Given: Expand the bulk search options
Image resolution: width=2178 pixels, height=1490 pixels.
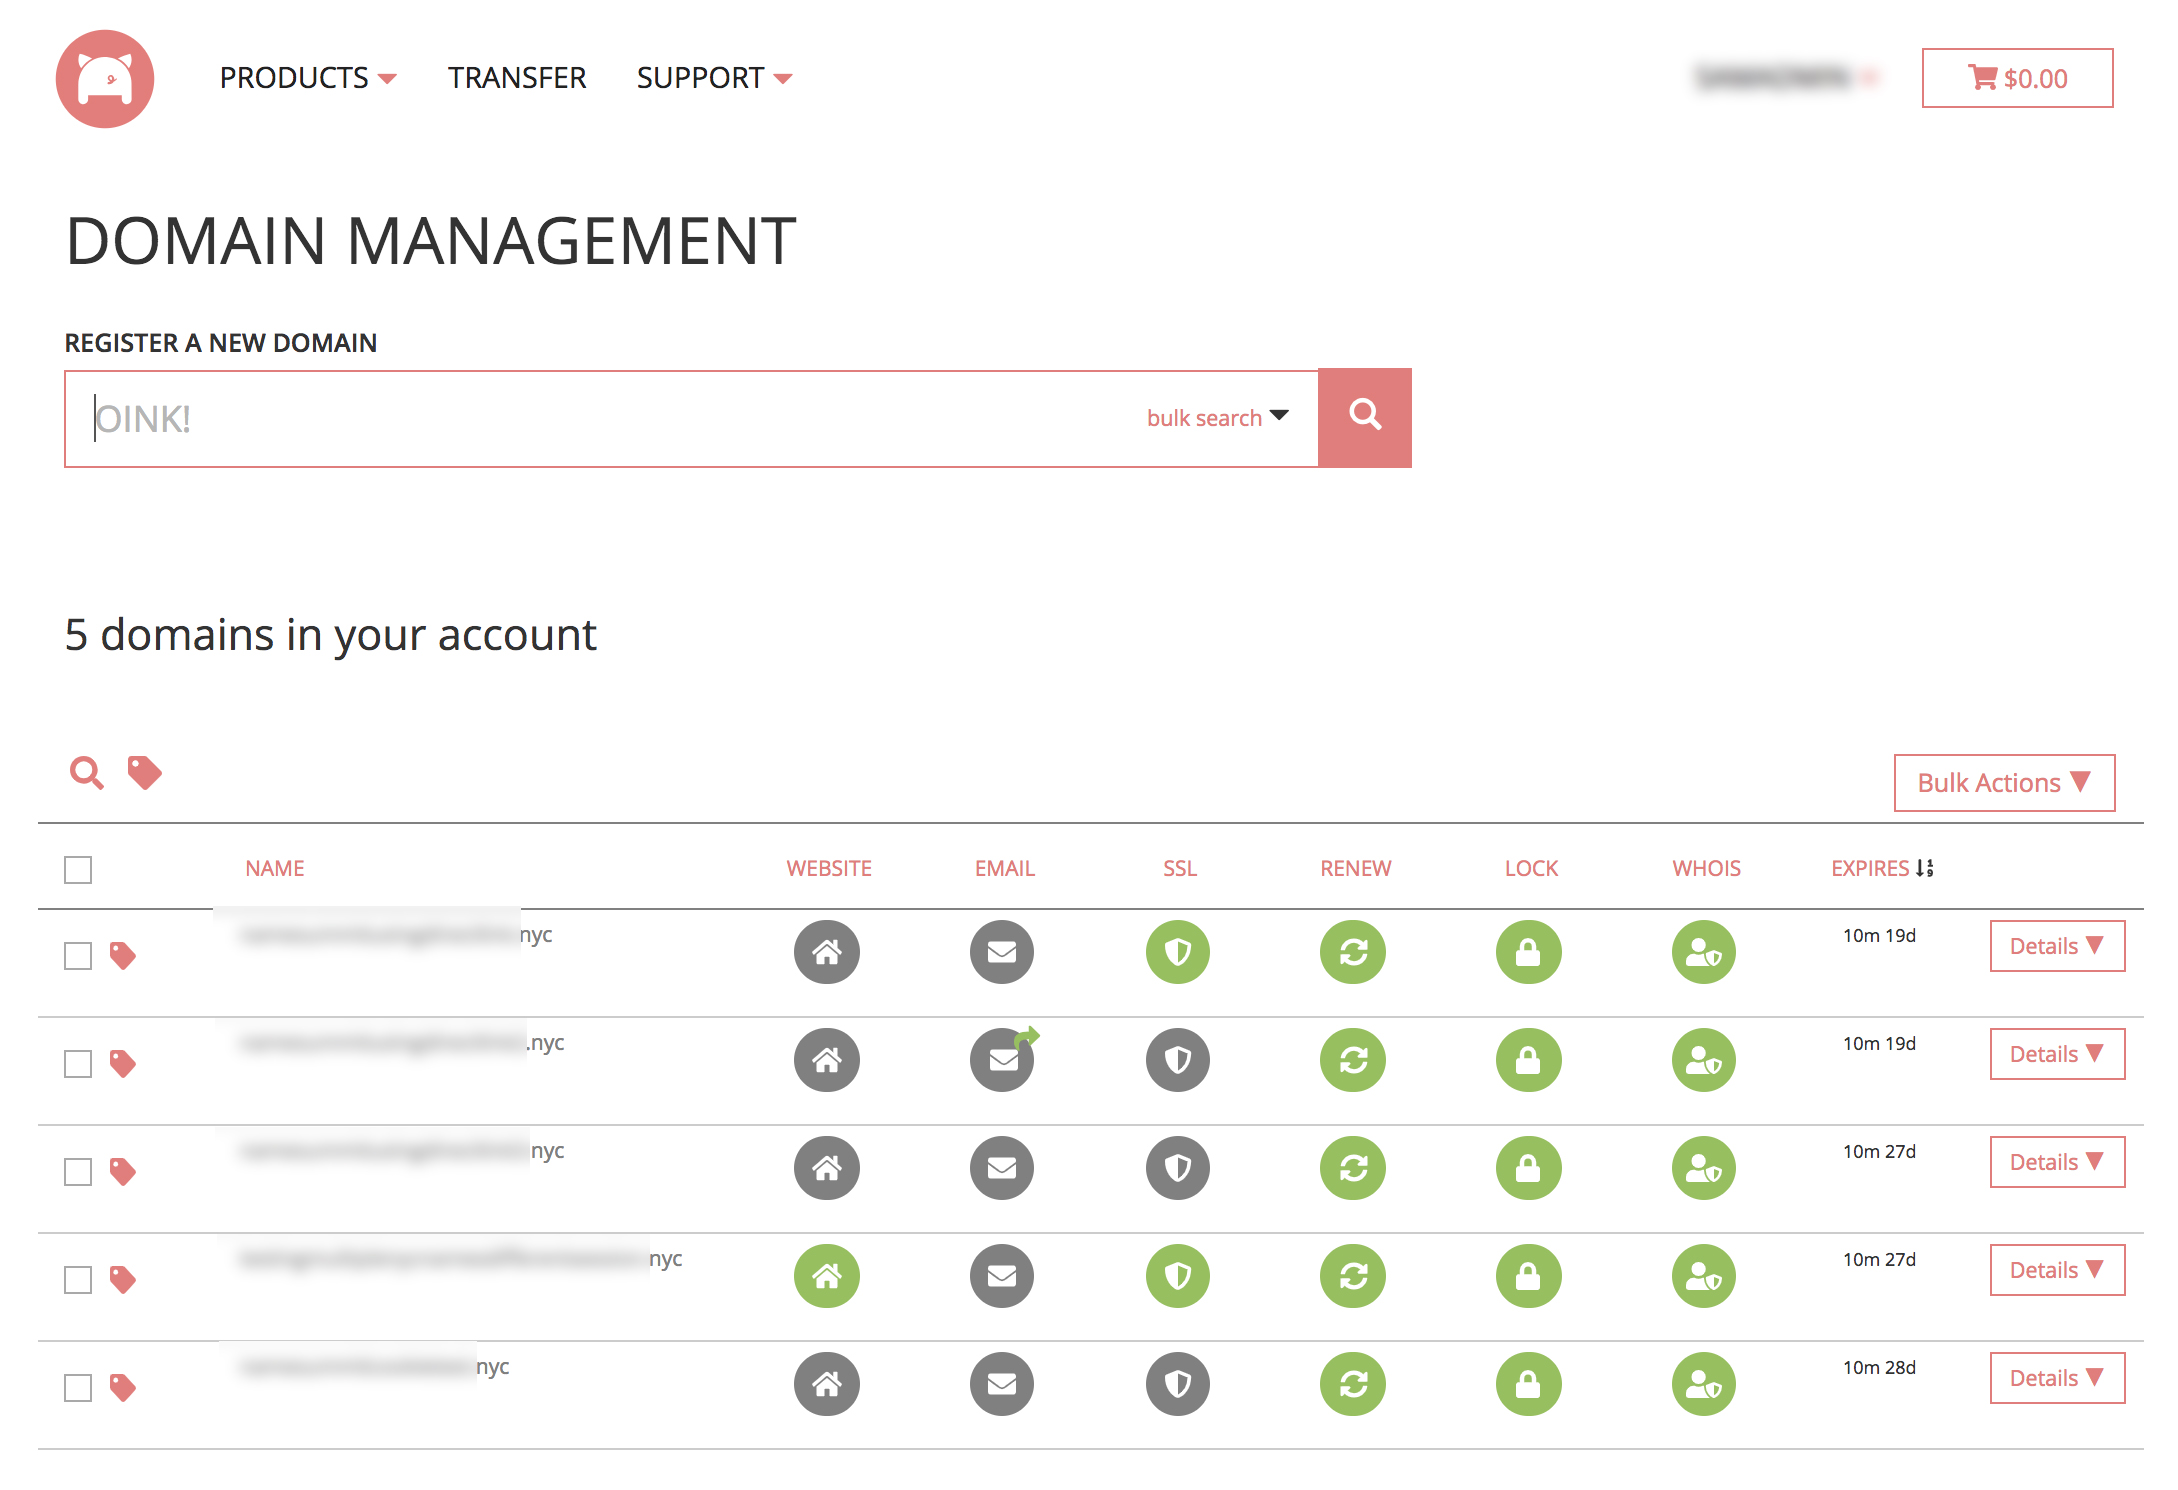Looking at the screenshot, I should click(1218, 417).
